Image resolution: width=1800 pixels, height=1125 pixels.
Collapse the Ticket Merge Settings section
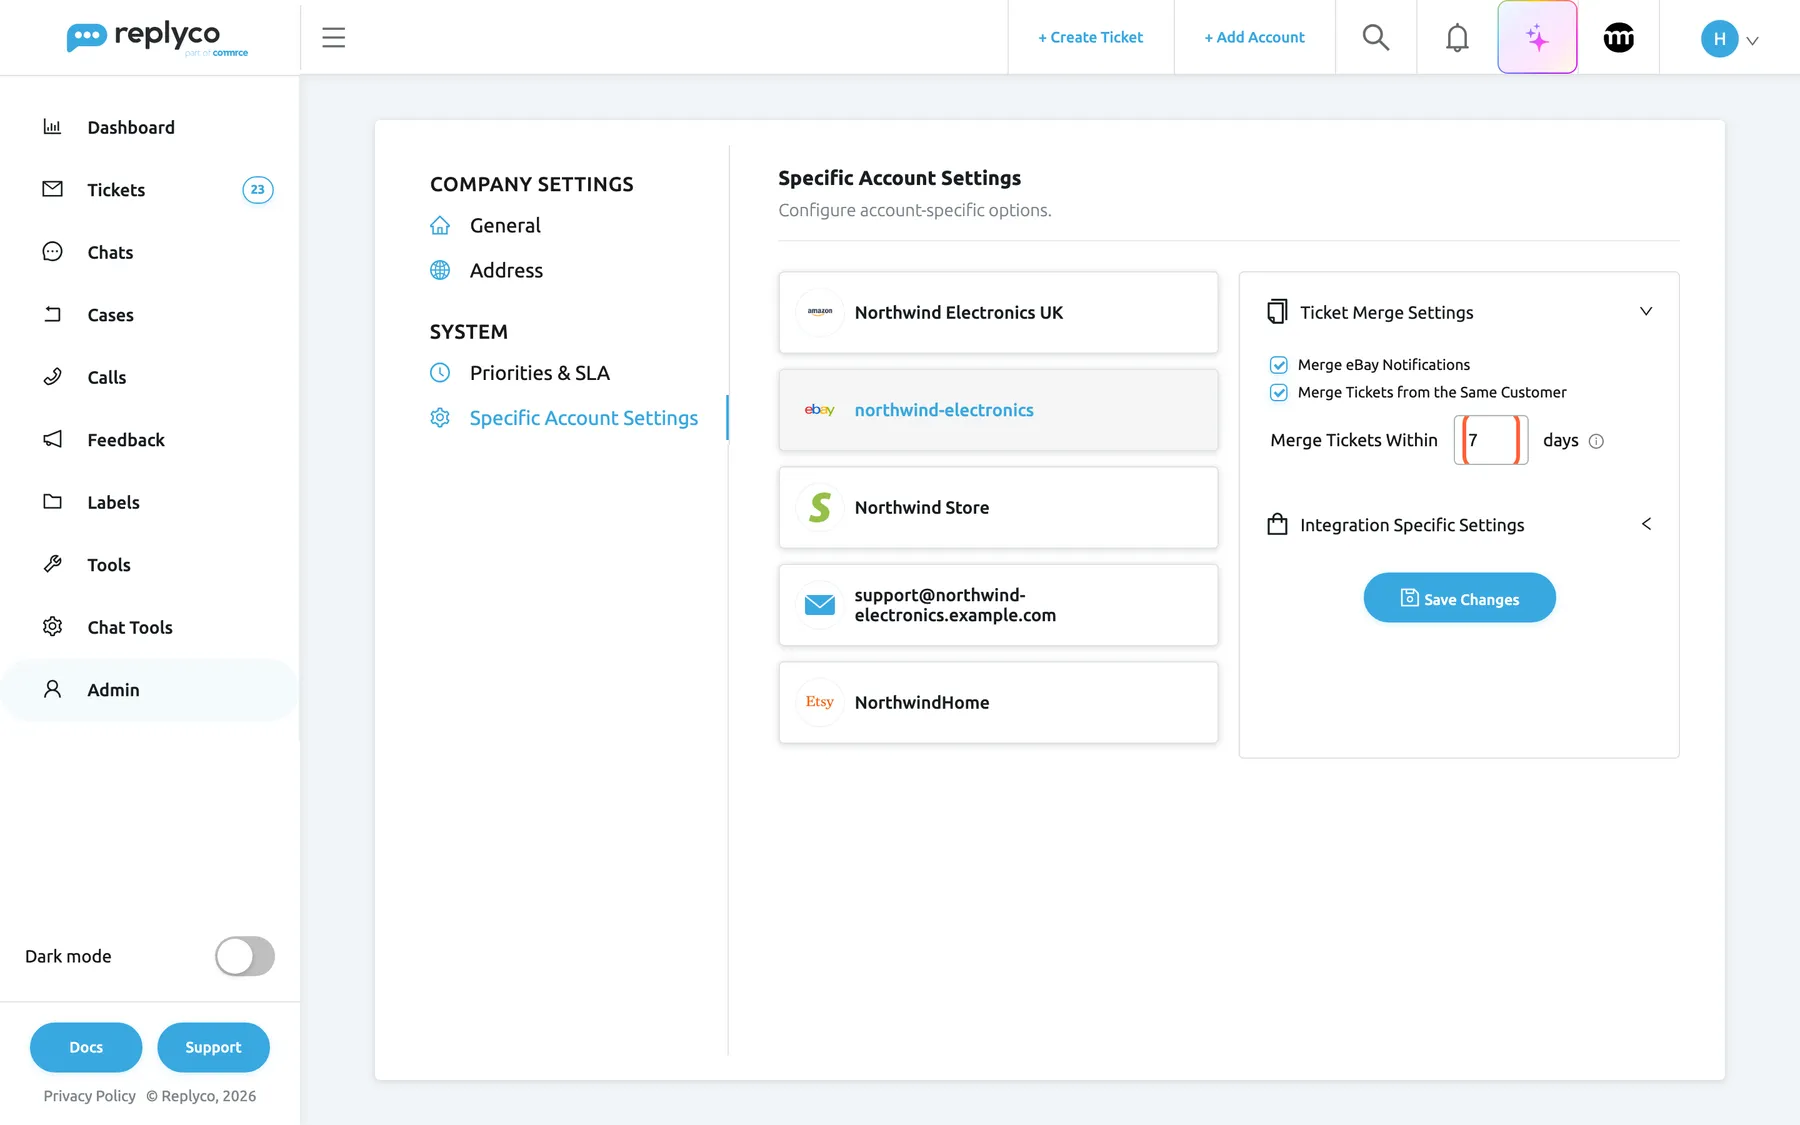point(1645,312)
